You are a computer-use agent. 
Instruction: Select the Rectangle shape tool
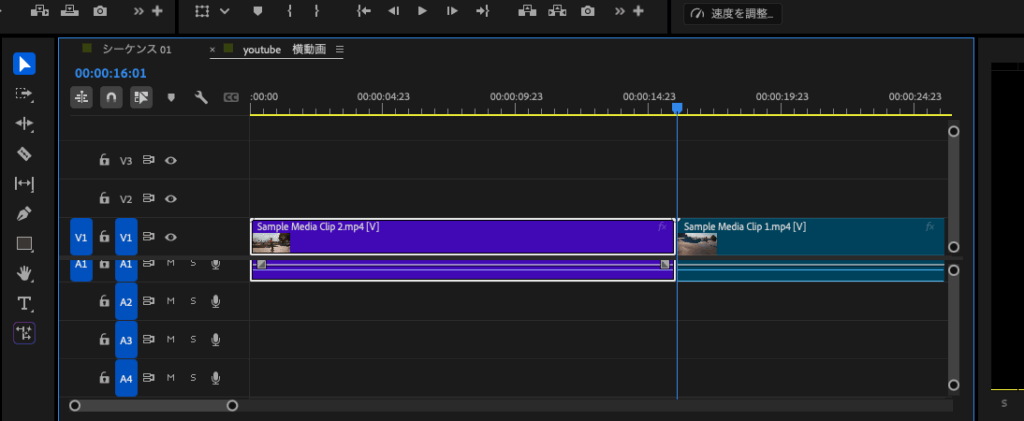24,244
